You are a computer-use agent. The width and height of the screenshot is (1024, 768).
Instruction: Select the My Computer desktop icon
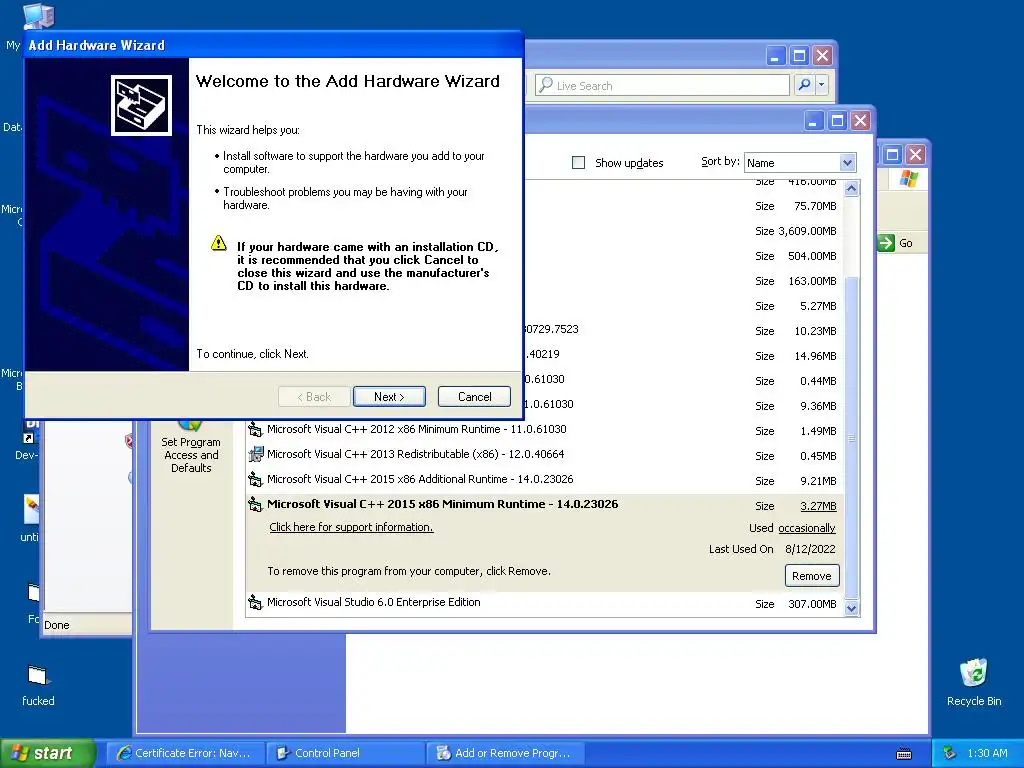pyautogui.click(x=37, y=16)
